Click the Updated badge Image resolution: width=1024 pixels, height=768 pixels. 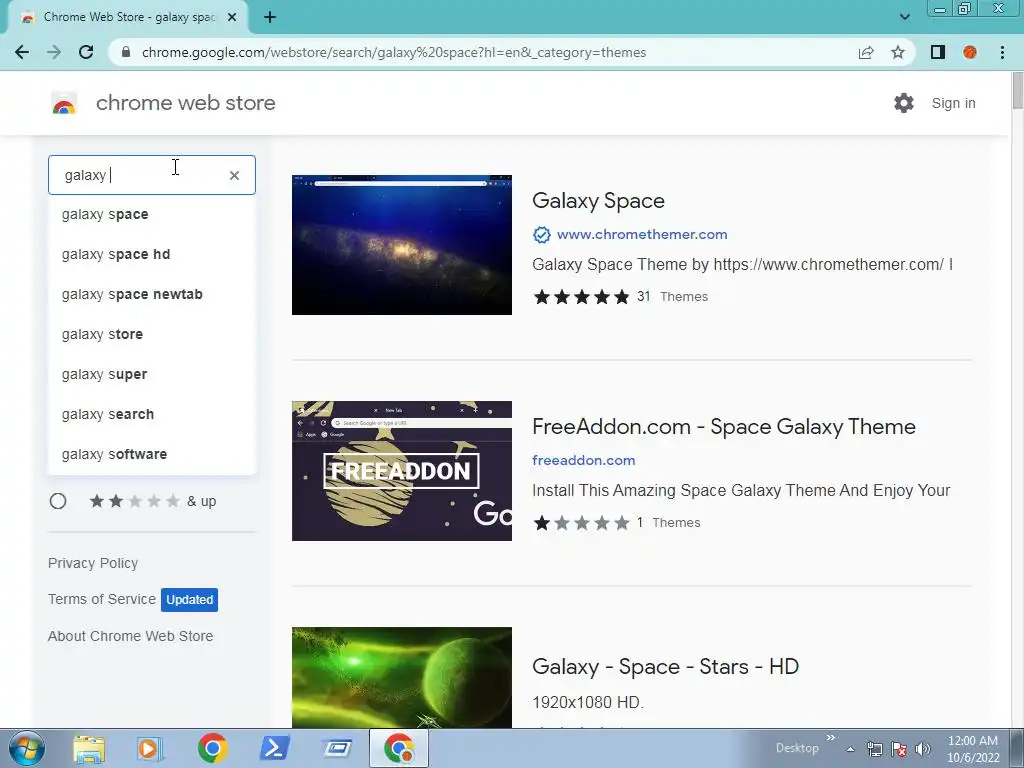189,600
